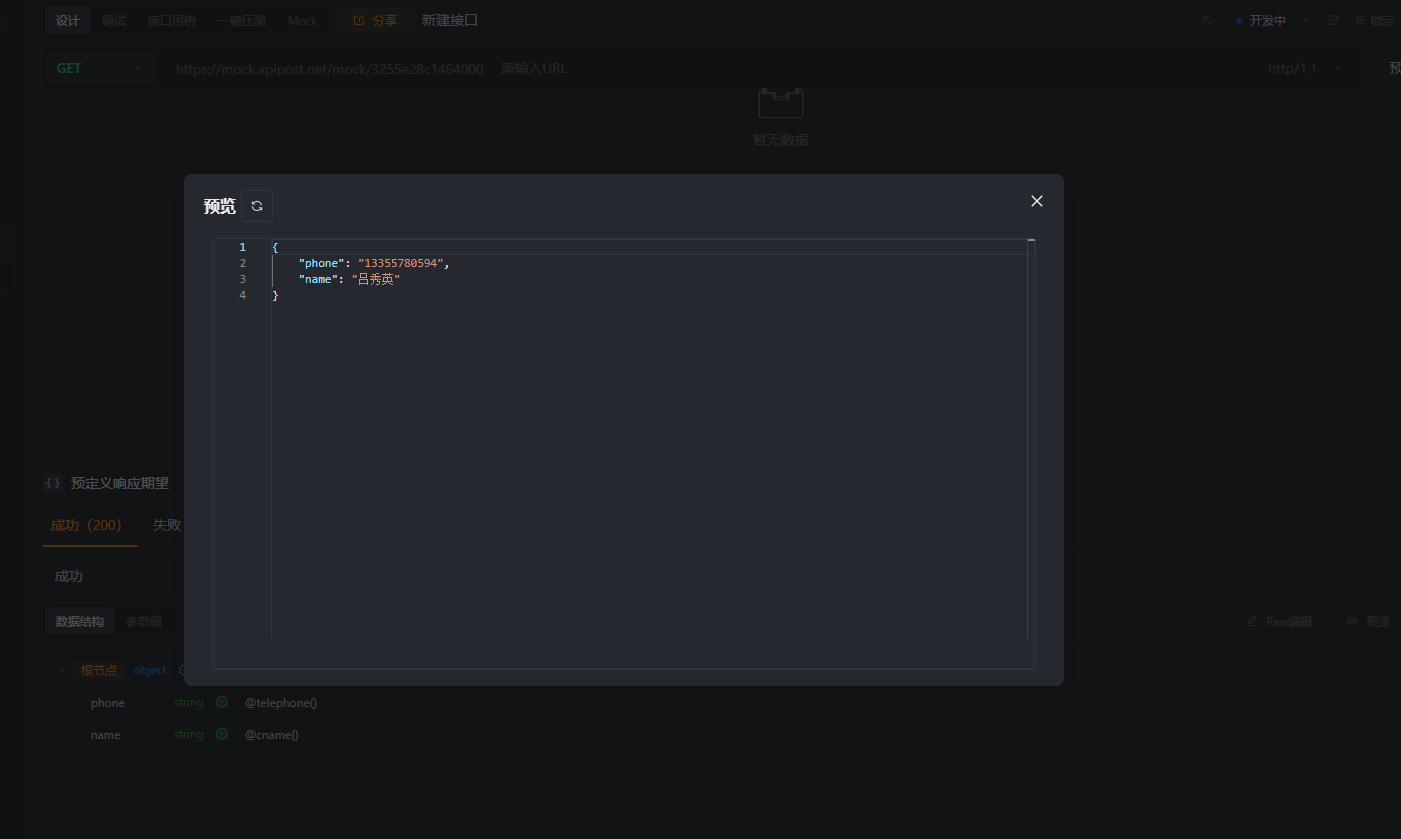Switch to 数据结构 view
This screenshot has height=839, width=1401.
pyautogui.click(x=79, y=621)
